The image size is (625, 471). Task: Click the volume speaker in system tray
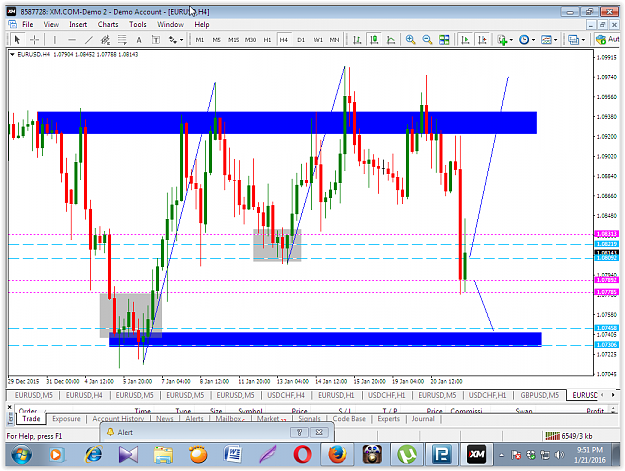coord(559,455)
